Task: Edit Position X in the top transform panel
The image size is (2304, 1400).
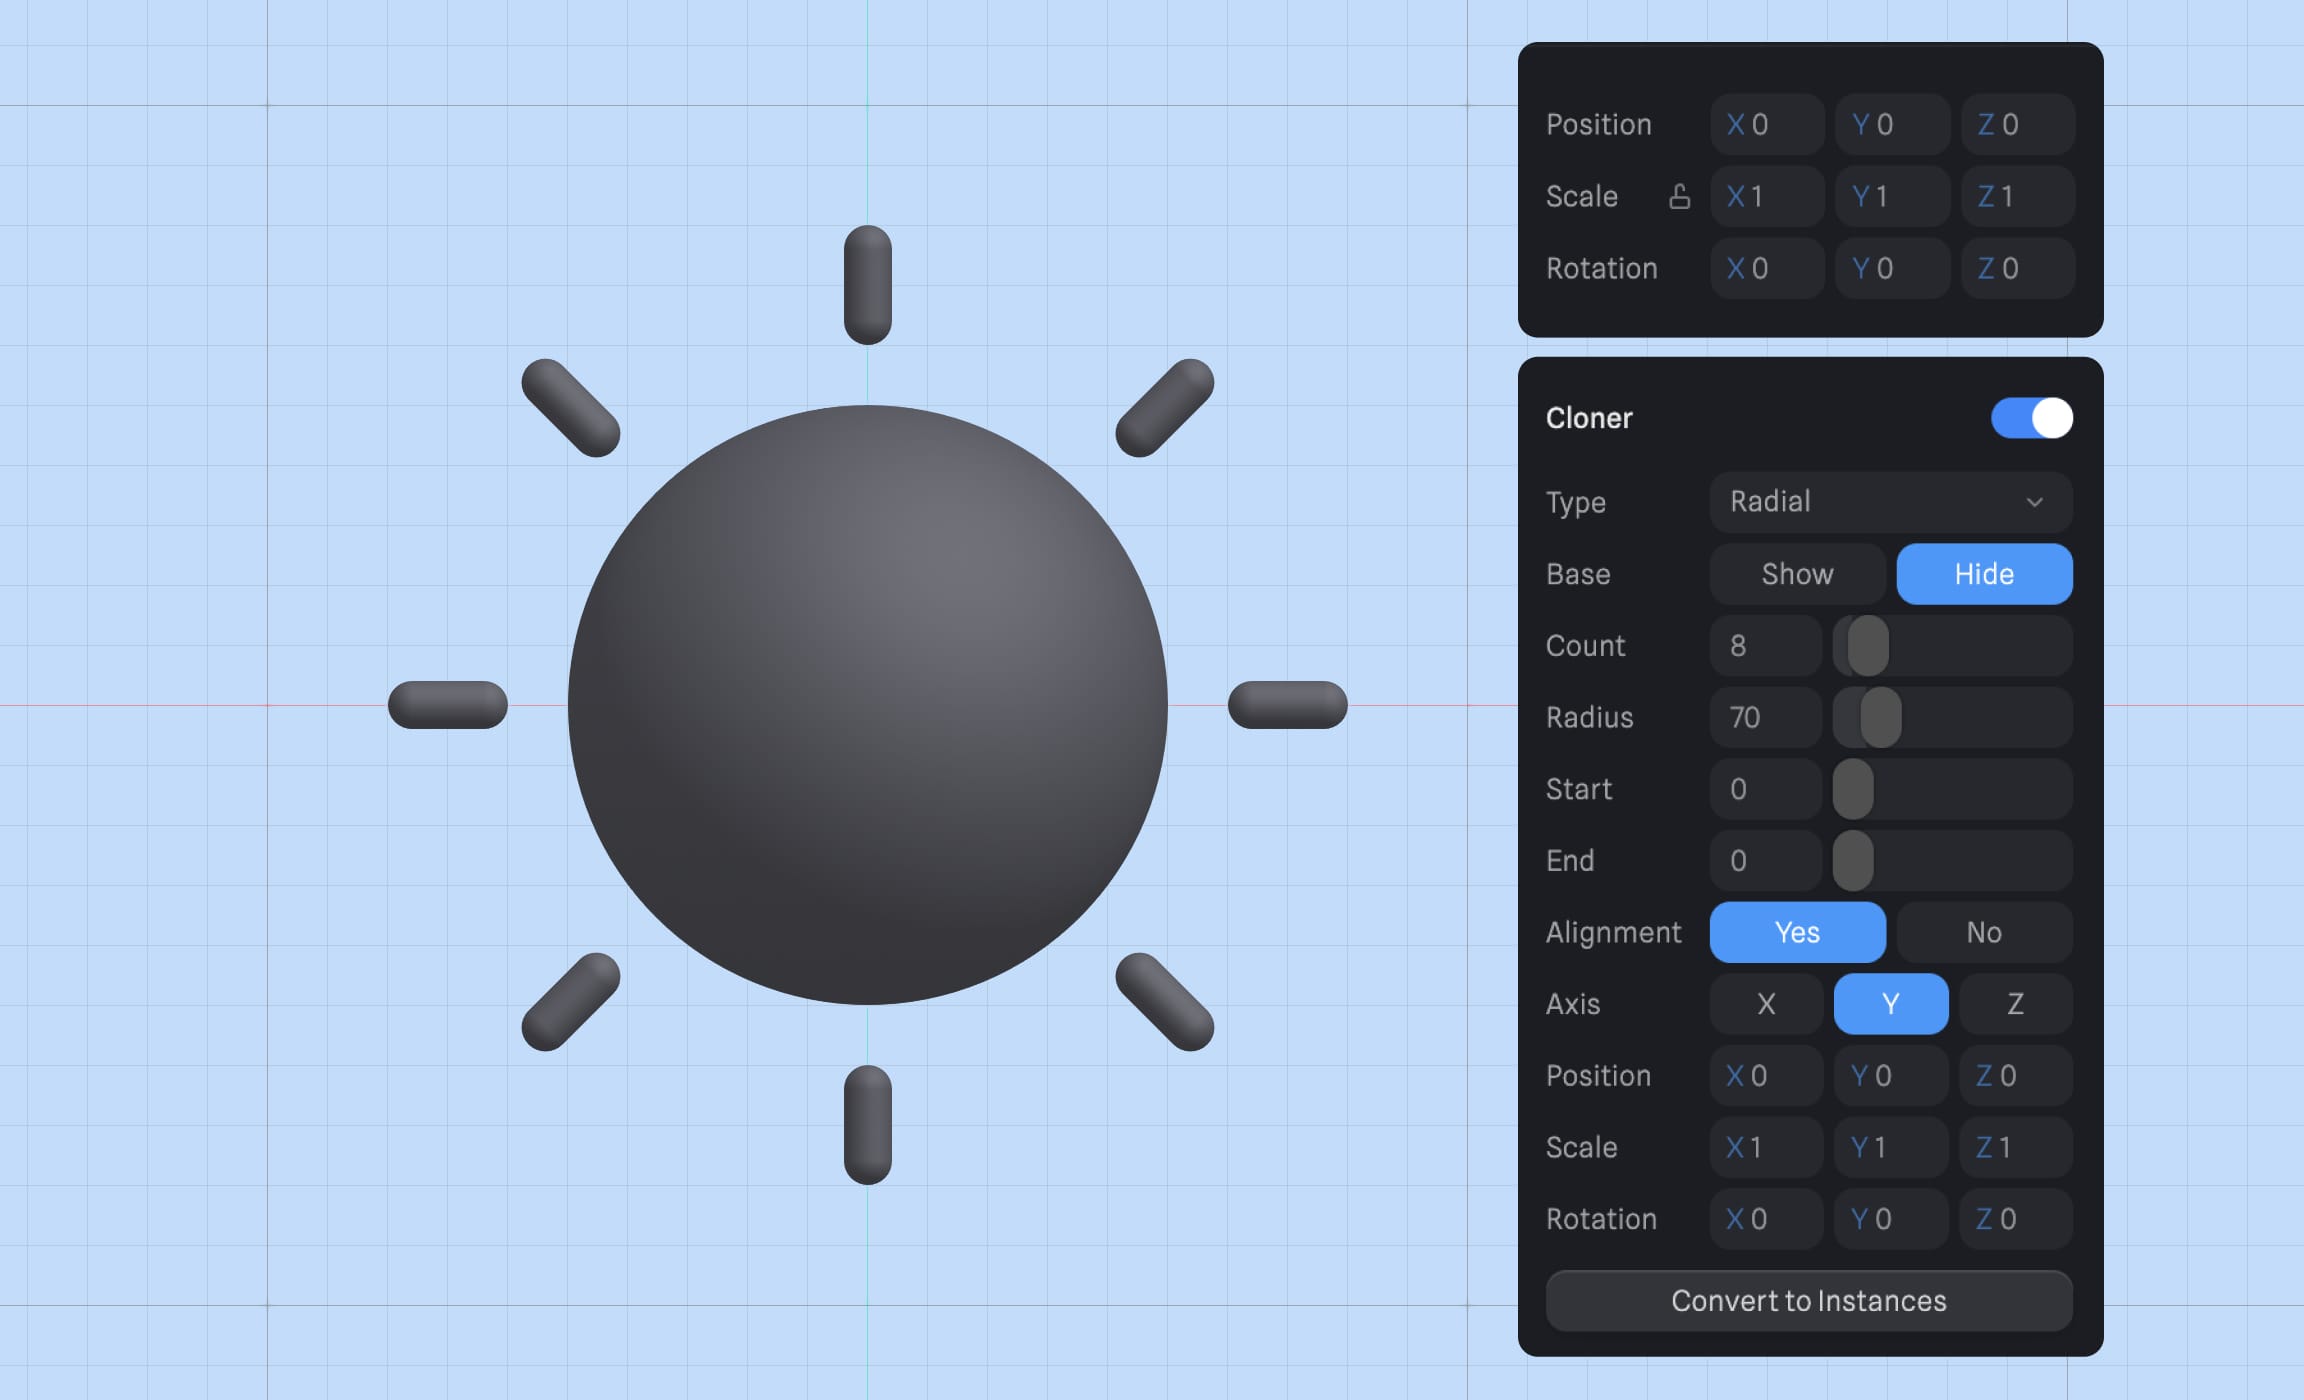Action: point(1766,124)
